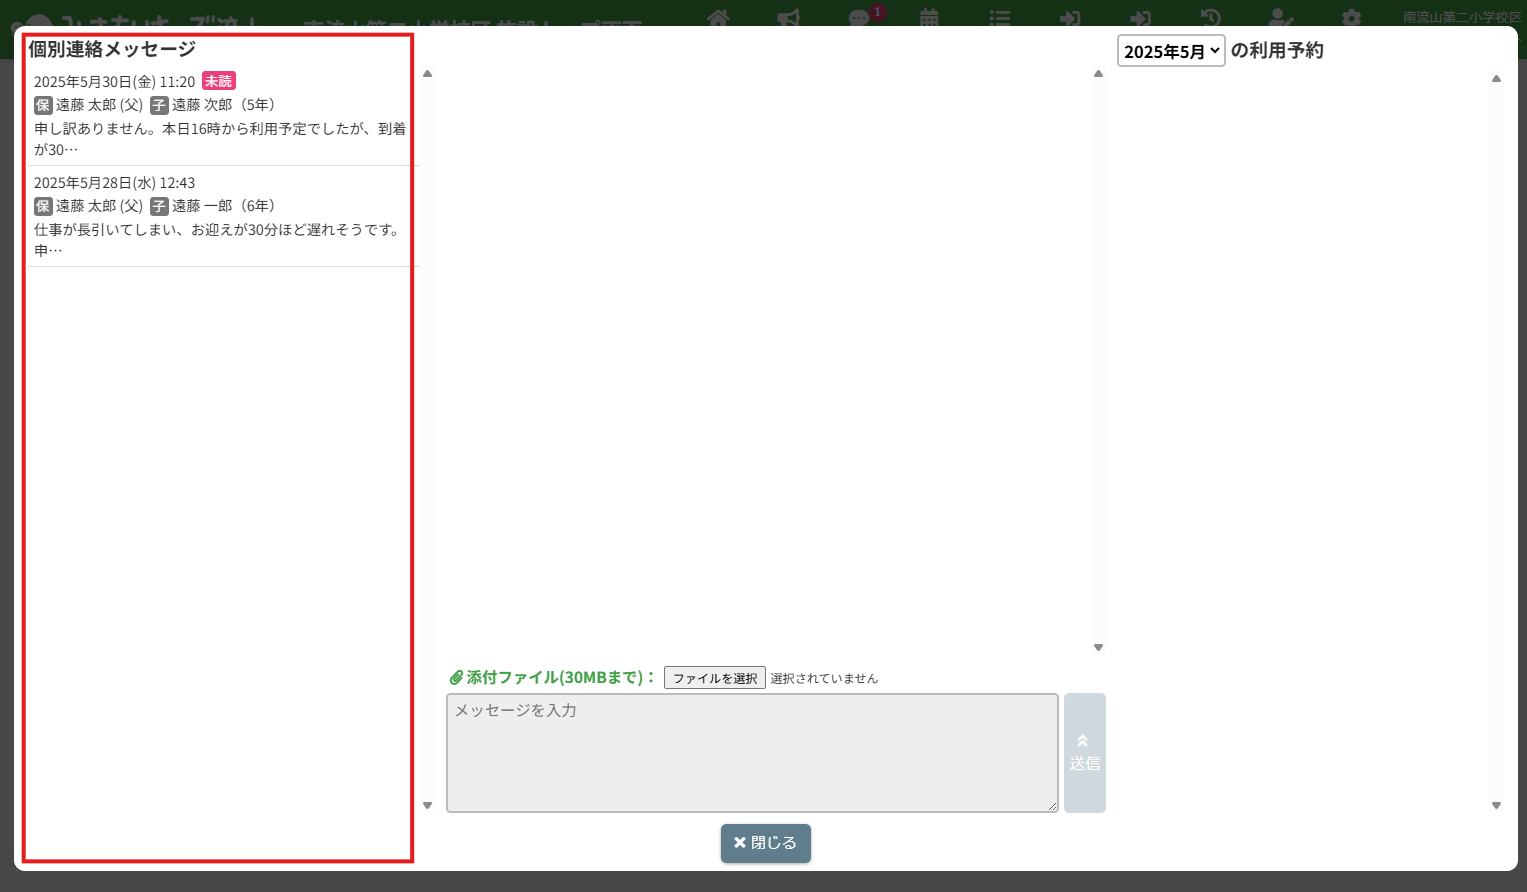Click the ファイルを選択 button
Viewport: 1527px width, 892px height.
[714, 678]
